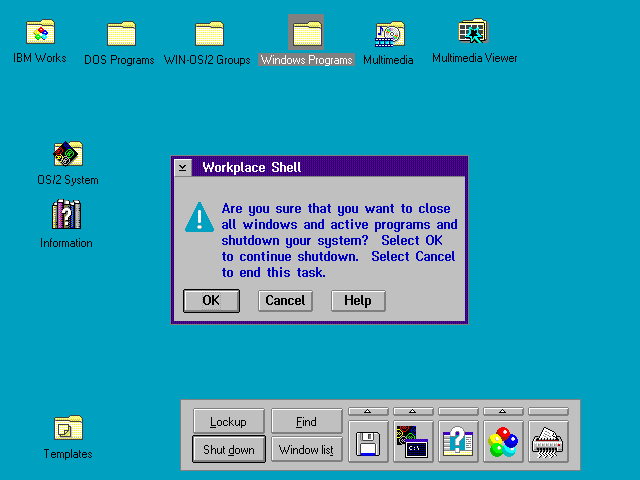The width and height of the screenshot is (640, 480).
Task: Select the Templates folder icon
Action: tap(68, 427)
